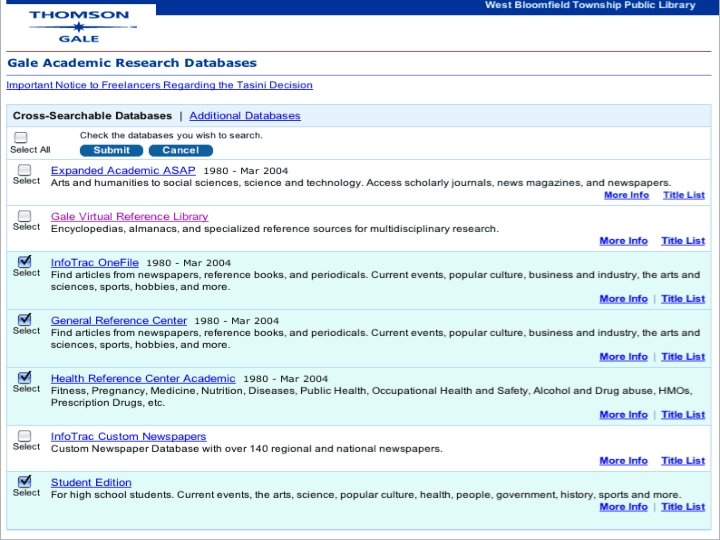720x540 pixels.
Task: View More Info for Gale Virtual Reference Library
Action: (624, 241)
